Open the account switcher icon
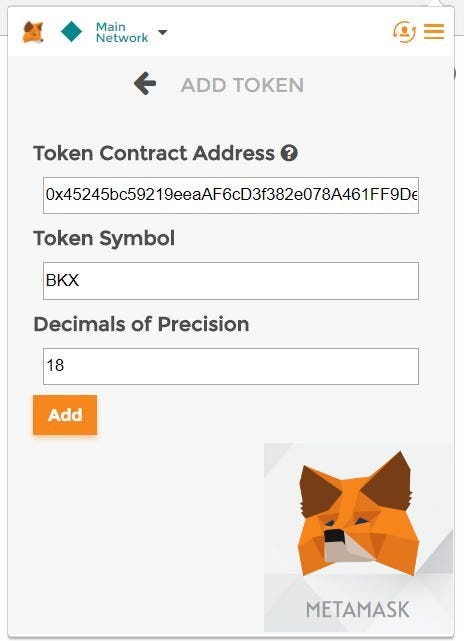 tap(404, 32)
